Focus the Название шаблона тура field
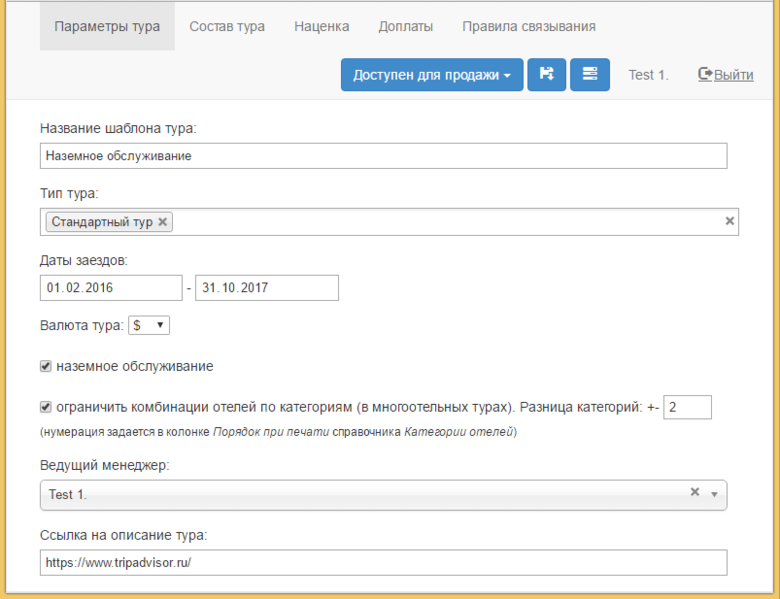The width and height of the screenshot is (780, 599). click(383, 156)
